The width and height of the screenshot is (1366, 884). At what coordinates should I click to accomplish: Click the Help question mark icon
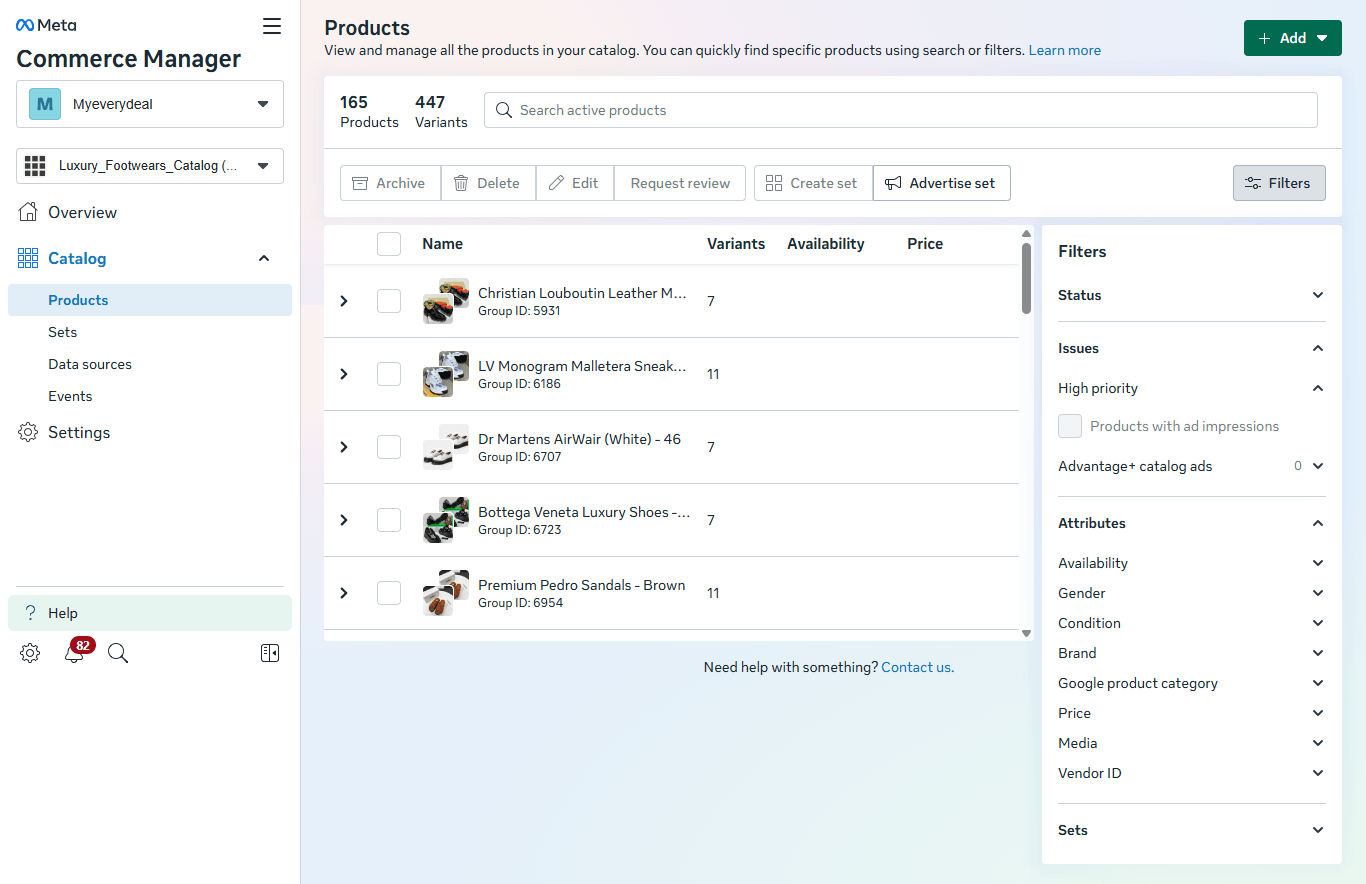coord(30,613)
